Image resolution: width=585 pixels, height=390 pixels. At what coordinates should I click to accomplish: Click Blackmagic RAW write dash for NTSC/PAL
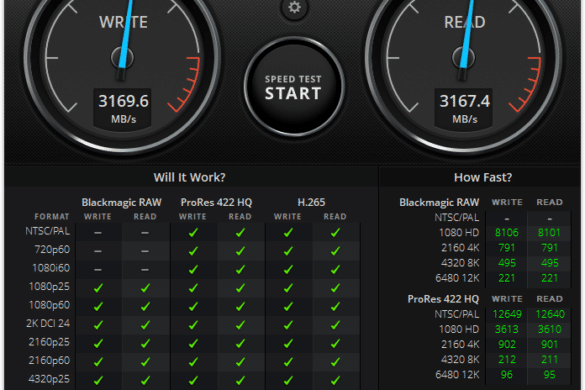[98, 233]
